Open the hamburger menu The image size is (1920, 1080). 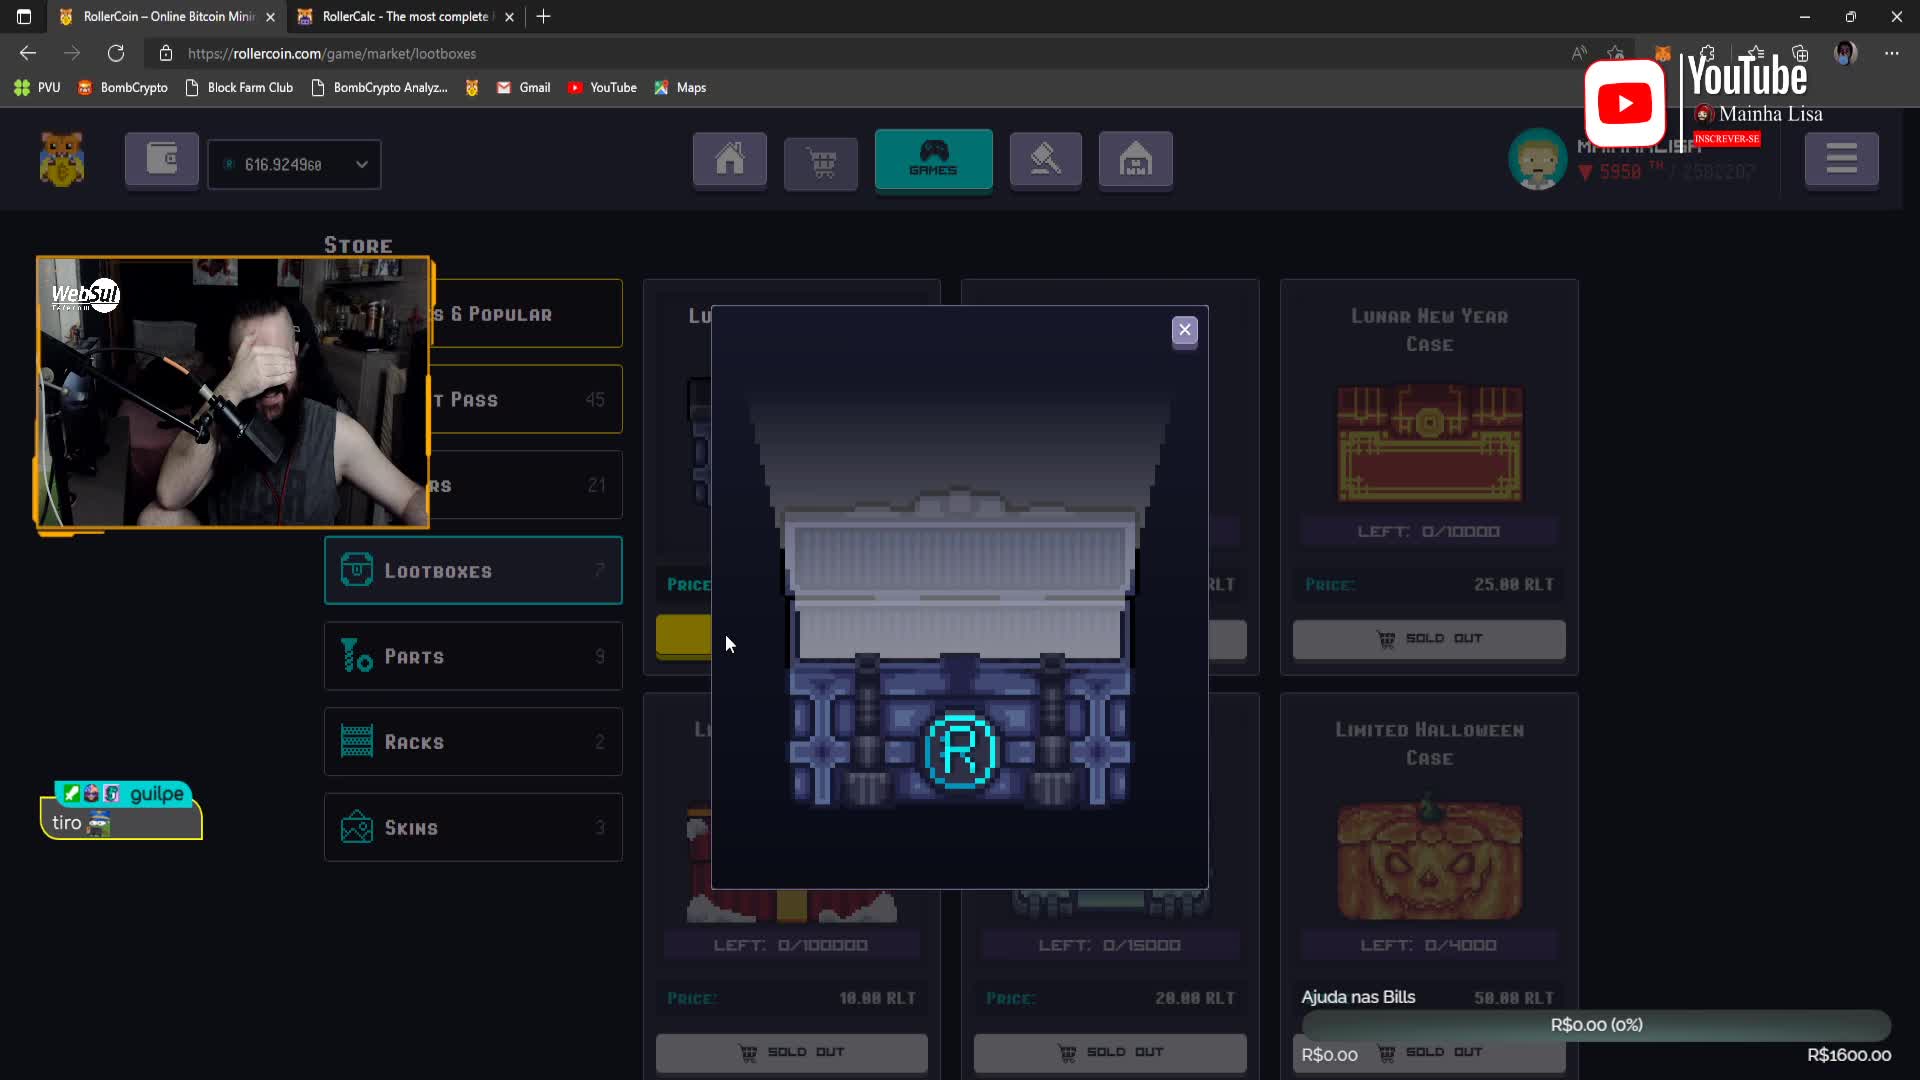tap(1841, 159)
